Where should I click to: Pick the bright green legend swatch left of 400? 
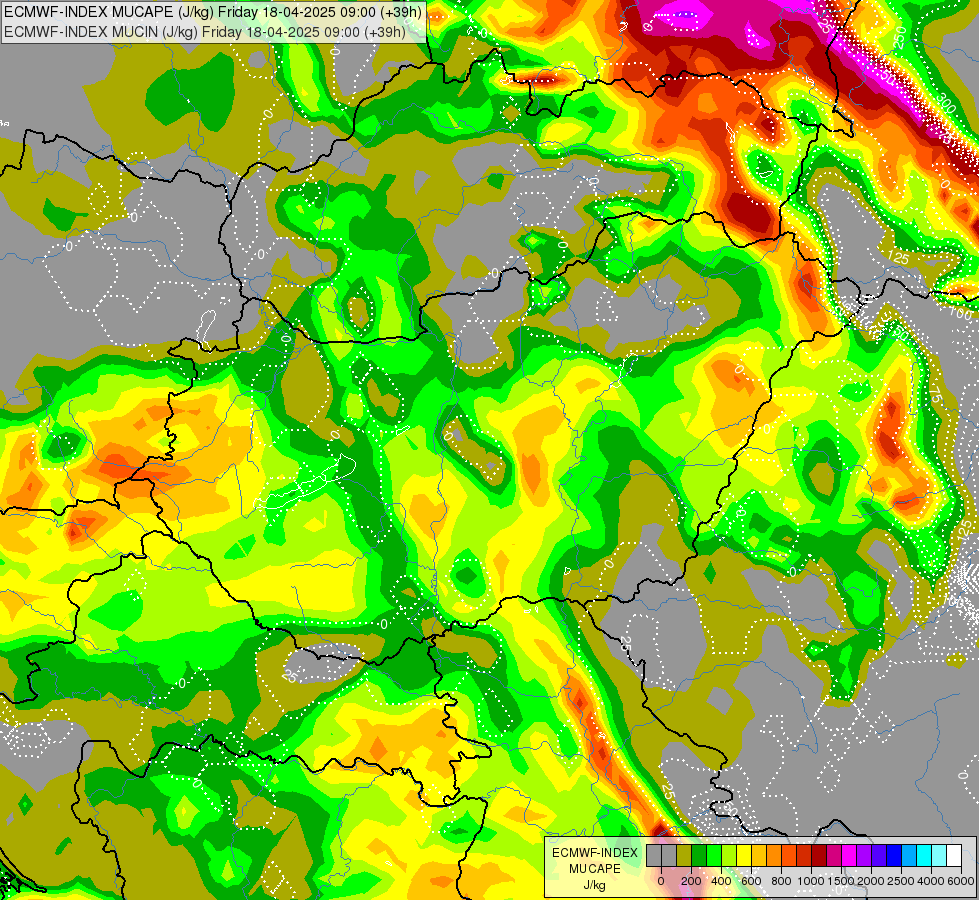pos(714,856)
